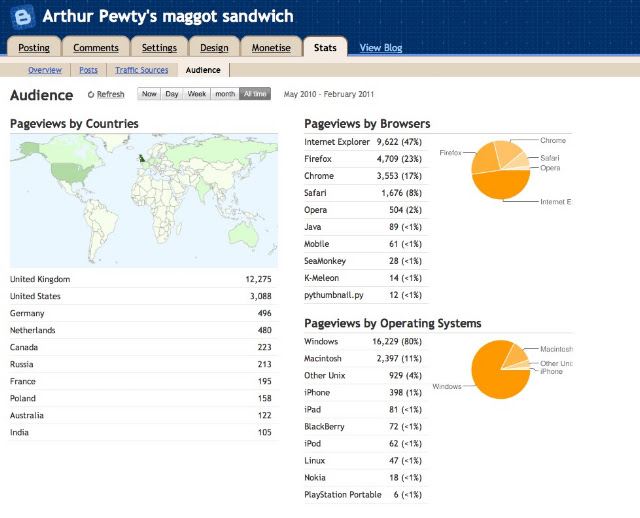Click the Blogger logo icon
This screenshot has height=518, width=640.
[23, 17]
